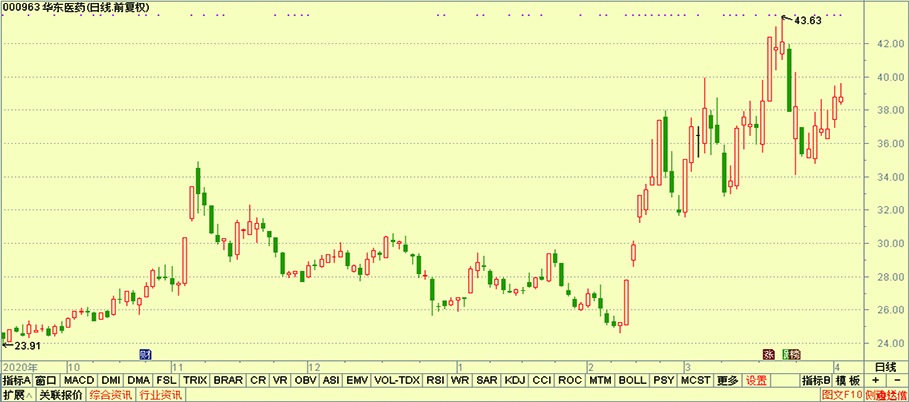Open the 关联报价 related quotes tab

[x=60, y=396]
